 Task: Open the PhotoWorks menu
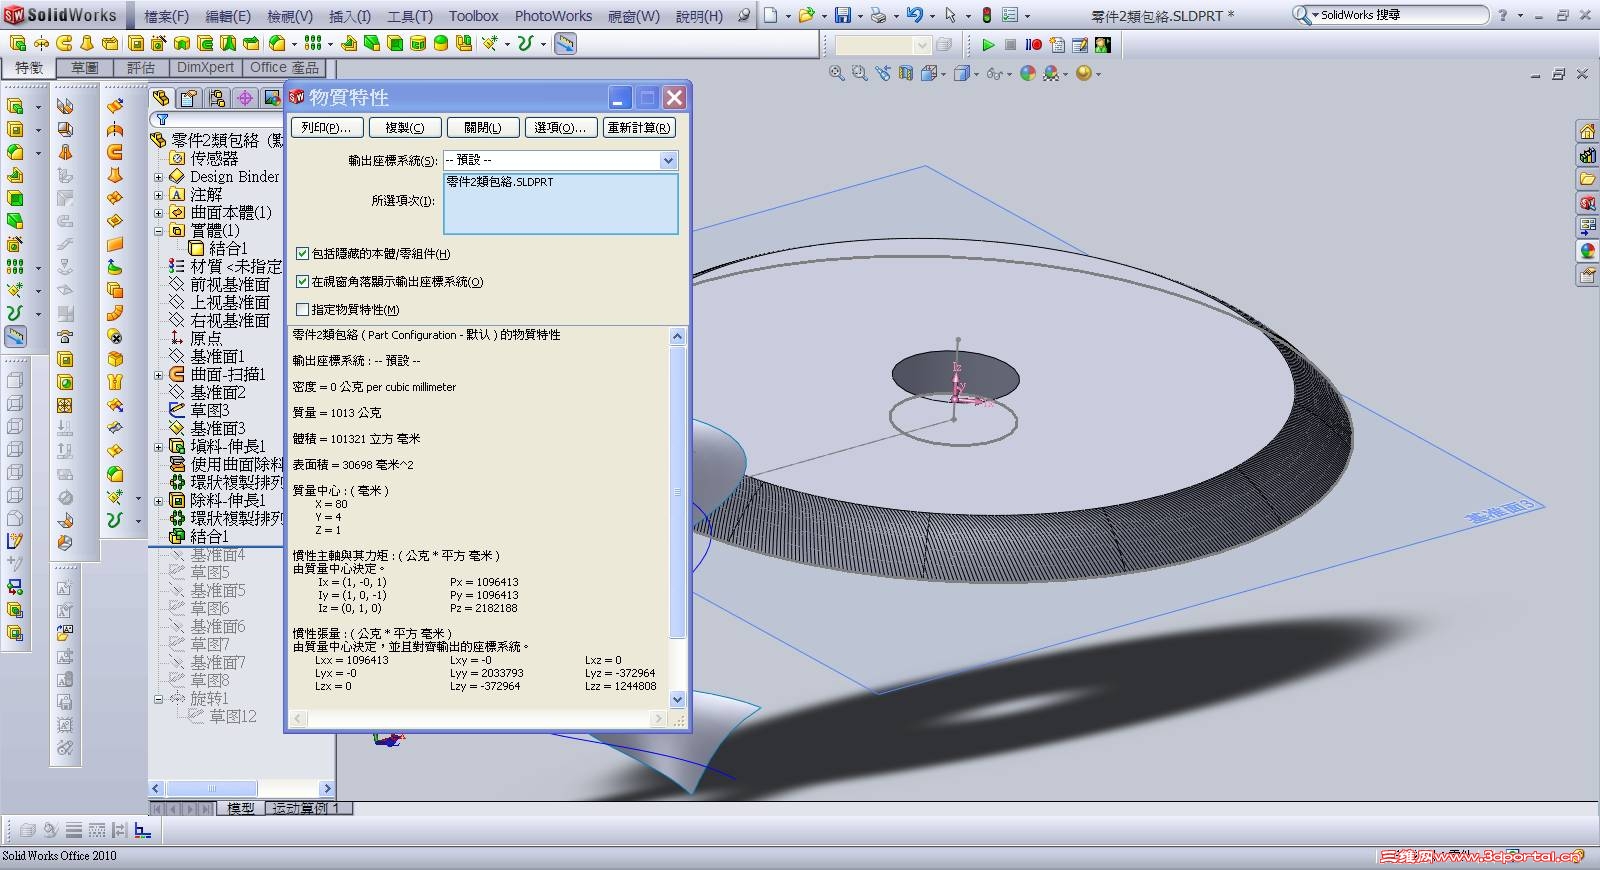coord(553,16)
